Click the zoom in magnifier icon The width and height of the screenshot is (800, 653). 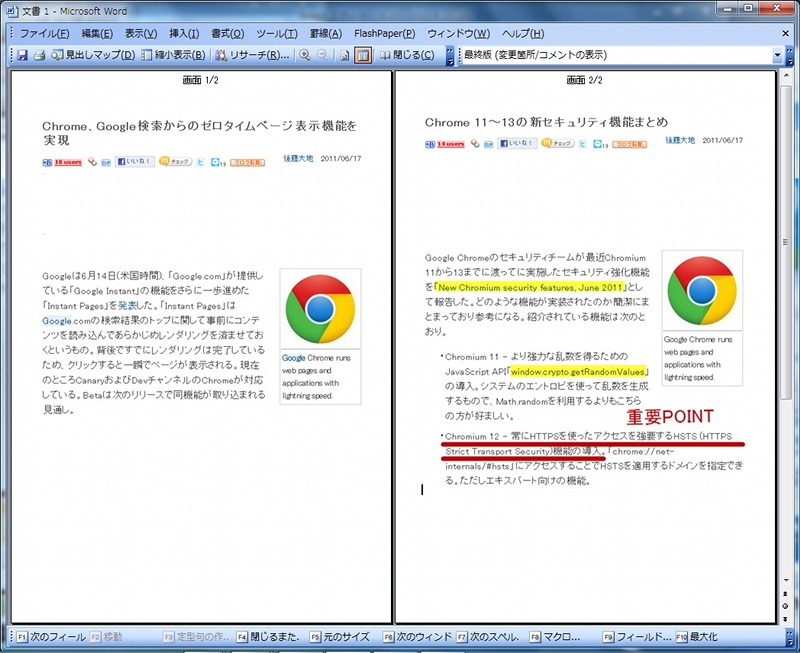pos(305,55)
